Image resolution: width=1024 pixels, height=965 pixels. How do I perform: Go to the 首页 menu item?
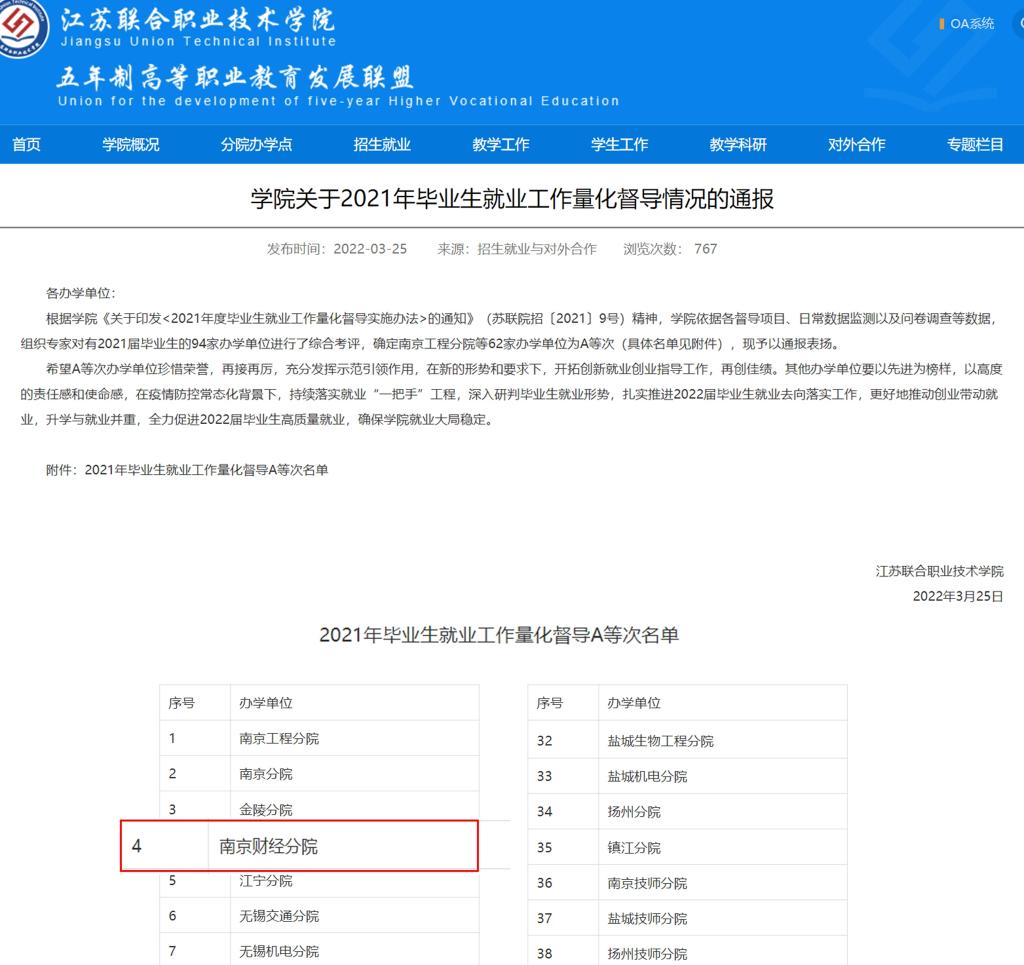tap(27, 145)
